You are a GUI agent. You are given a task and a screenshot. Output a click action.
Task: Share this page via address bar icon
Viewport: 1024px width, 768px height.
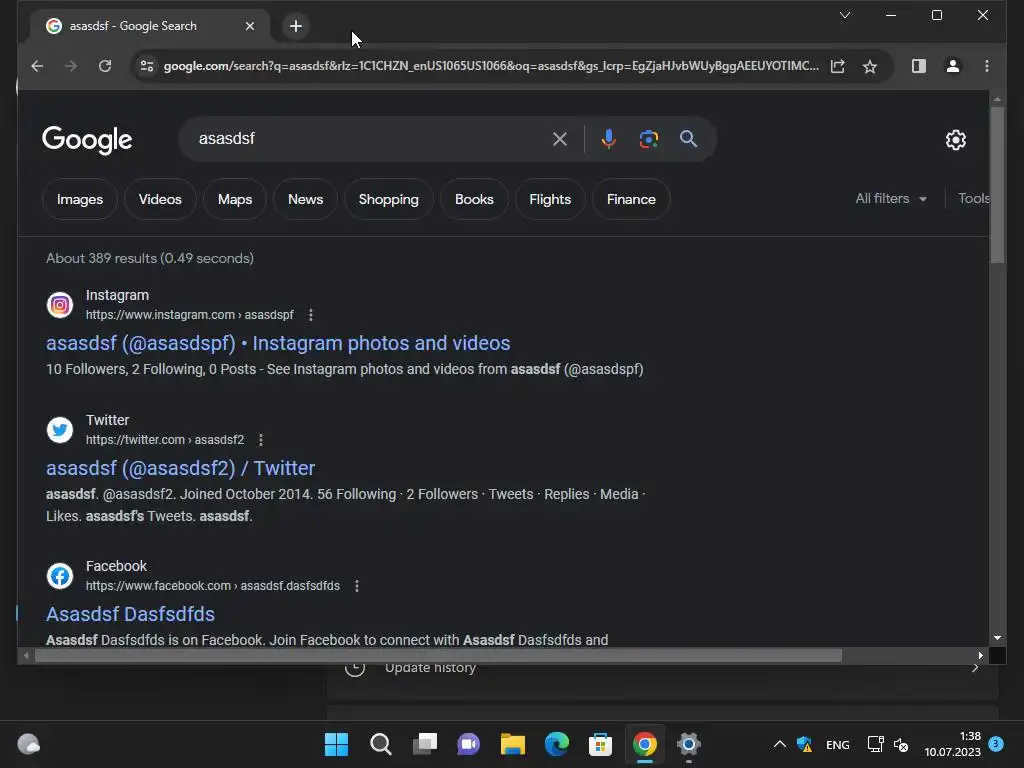pos(837,66)
